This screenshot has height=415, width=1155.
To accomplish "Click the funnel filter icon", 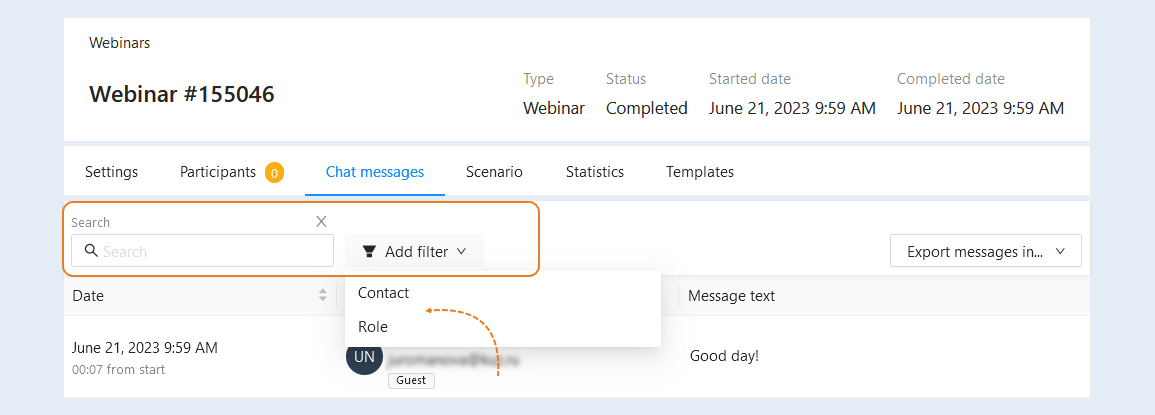I will coord(370,252).
